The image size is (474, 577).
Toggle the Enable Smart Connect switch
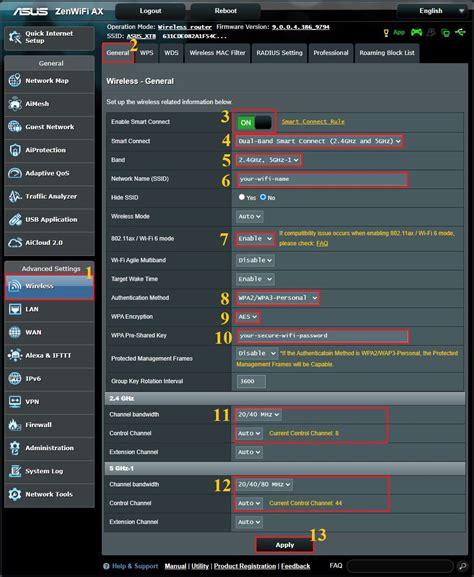click(x=254, y=122)
